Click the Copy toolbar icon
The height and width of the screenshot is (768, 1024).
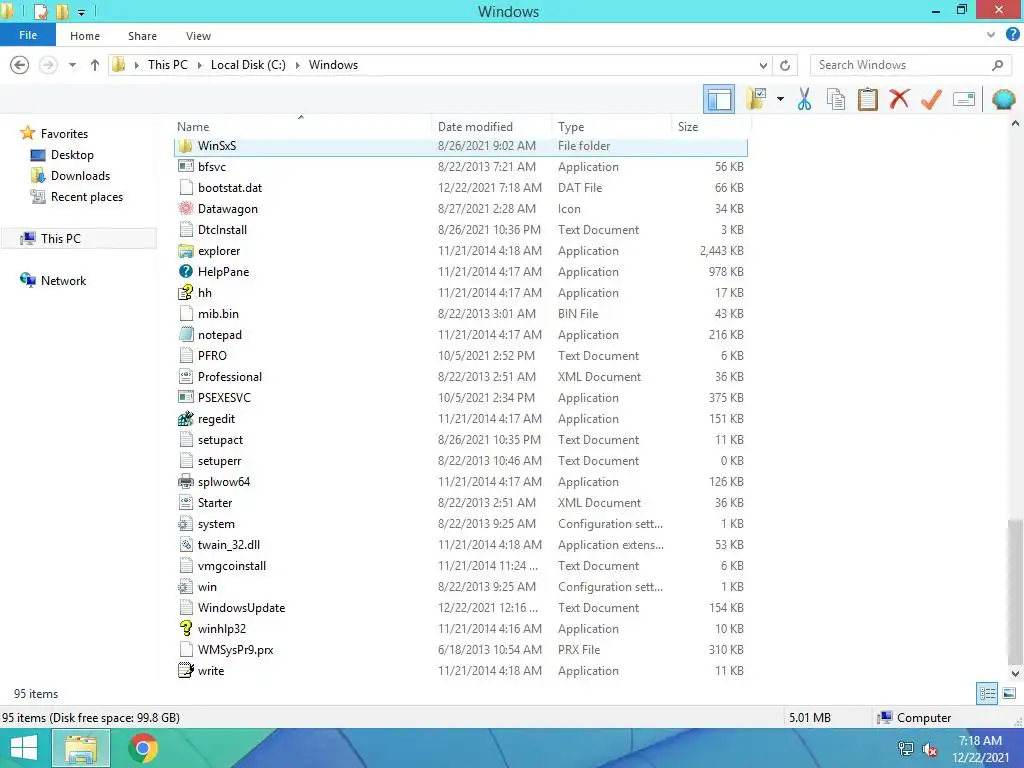836,99
